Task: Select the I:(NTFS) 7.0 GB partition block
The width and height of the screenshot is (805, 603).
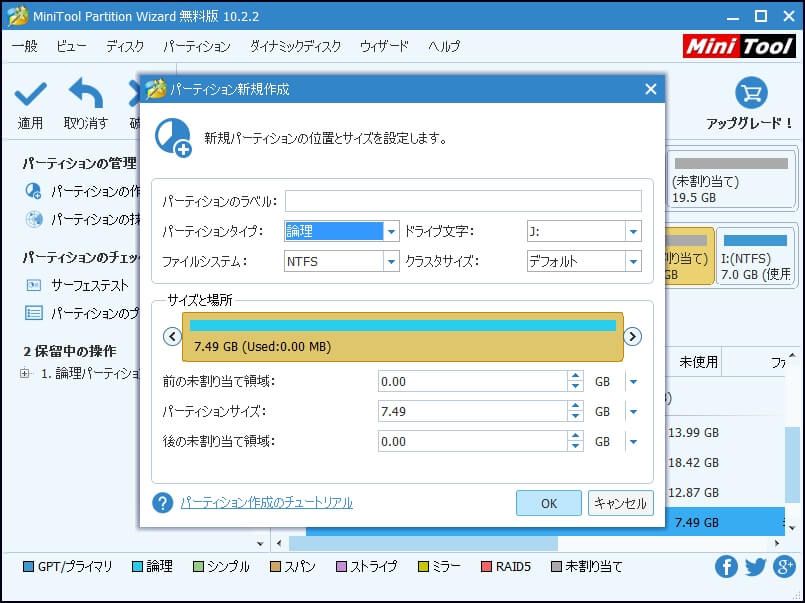Action: pyautogui.click(x=755, y=256)
